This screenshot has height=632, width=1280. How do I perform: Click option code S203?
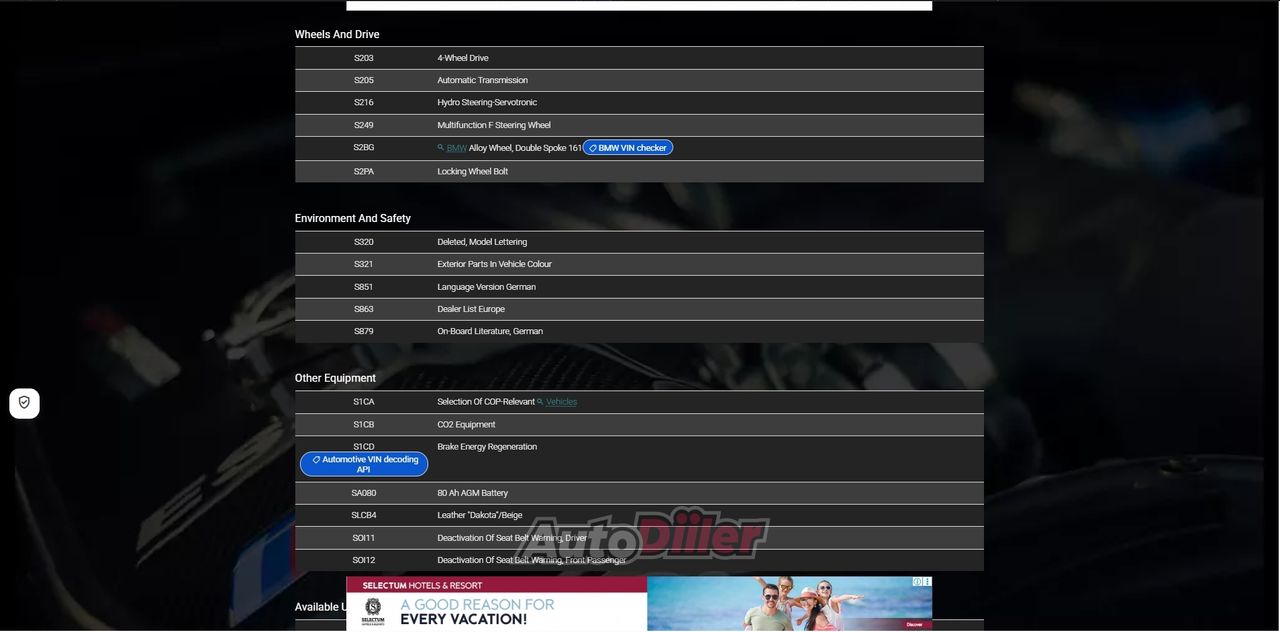tap(364, 58)
